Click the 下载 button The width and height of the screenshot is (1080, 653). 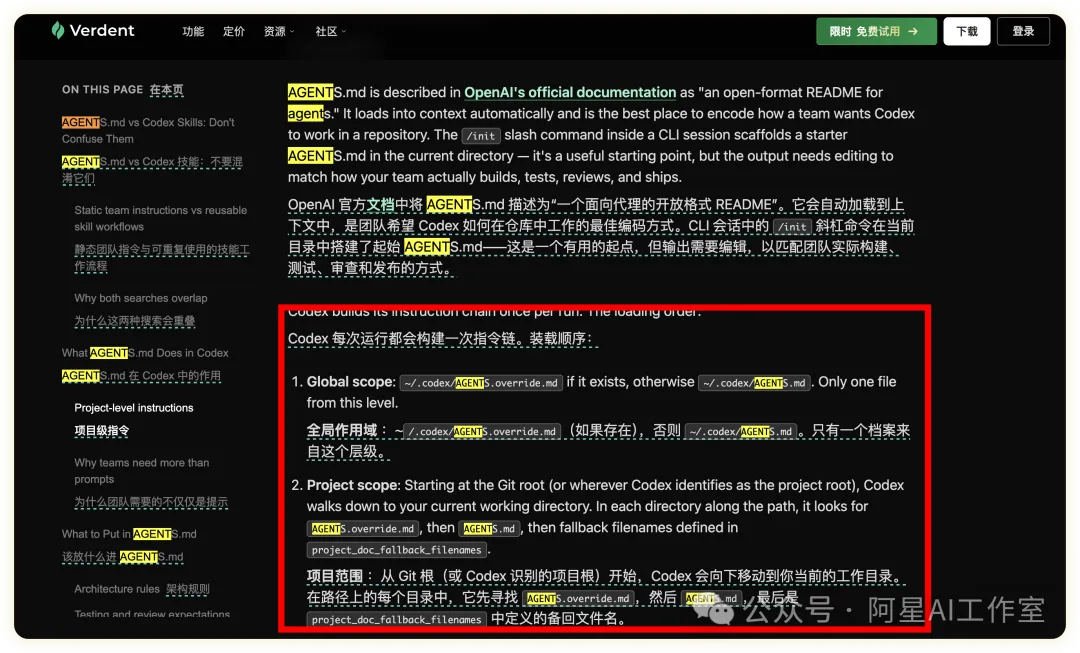(x=966, y=31)
